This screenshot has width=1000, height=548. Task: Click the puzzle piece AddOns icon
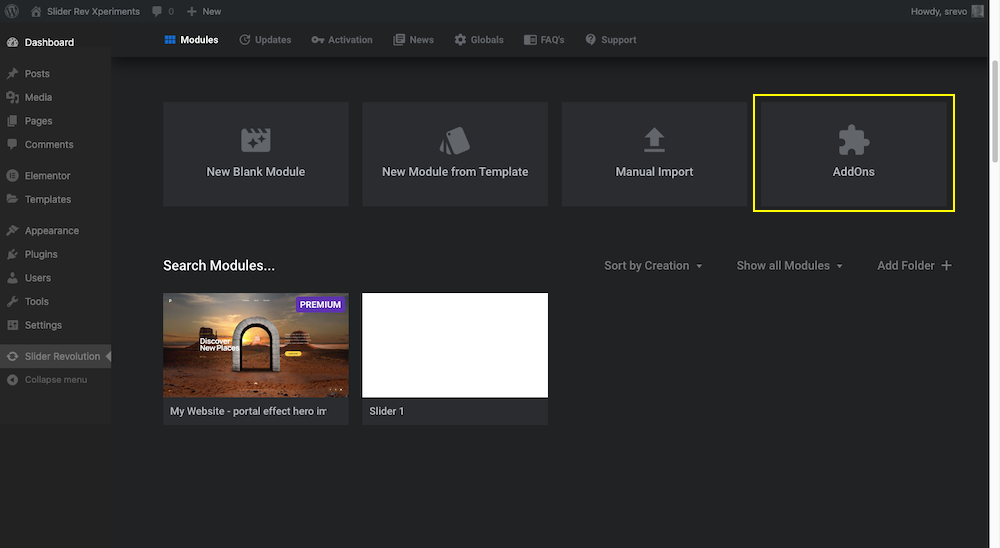point(853,140)
